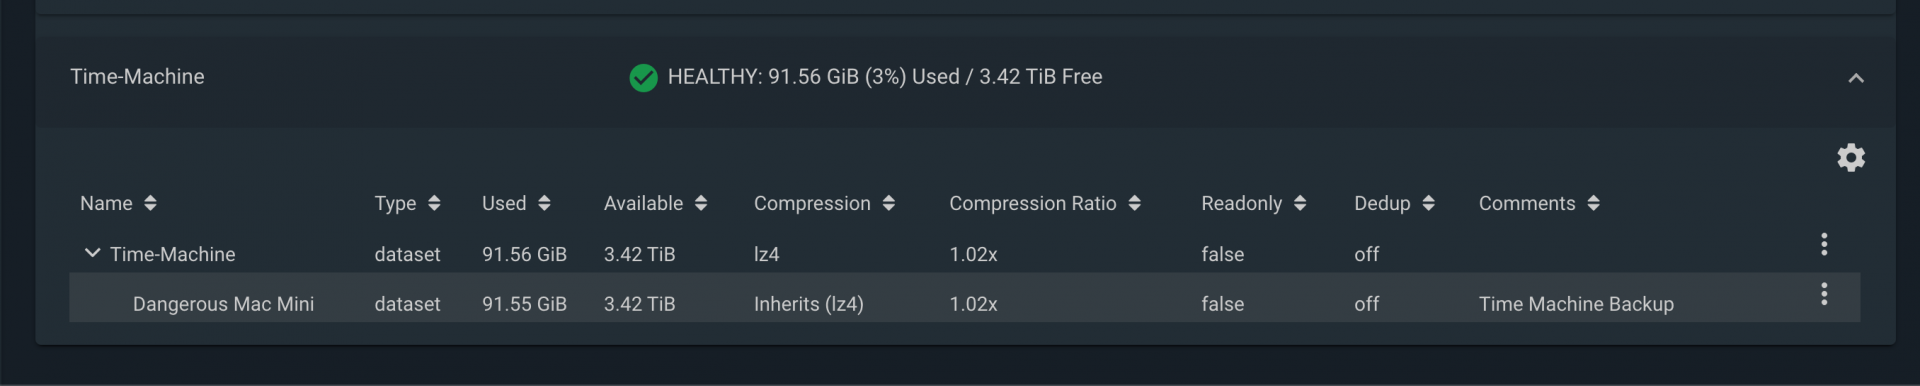
Task: Sort by Readonly column arrows
Action: point(1300,203)
